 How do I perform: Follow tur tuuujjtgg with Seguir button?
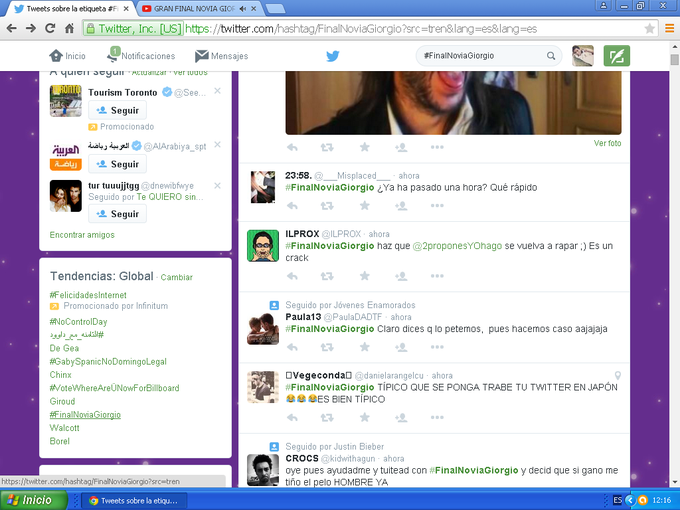(x=117, y=214)
